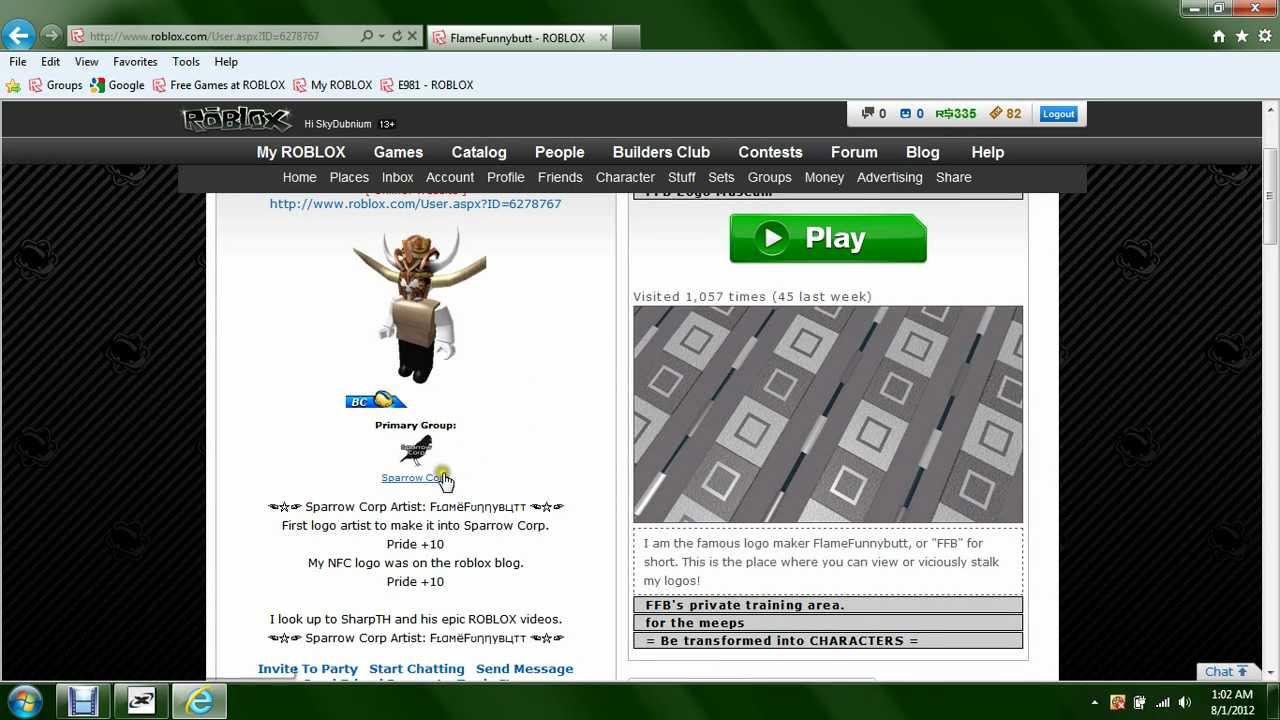The width and height of the screenshot is (1280, 720).
Task: Click Start Chatting
Action: click(417, 669)
